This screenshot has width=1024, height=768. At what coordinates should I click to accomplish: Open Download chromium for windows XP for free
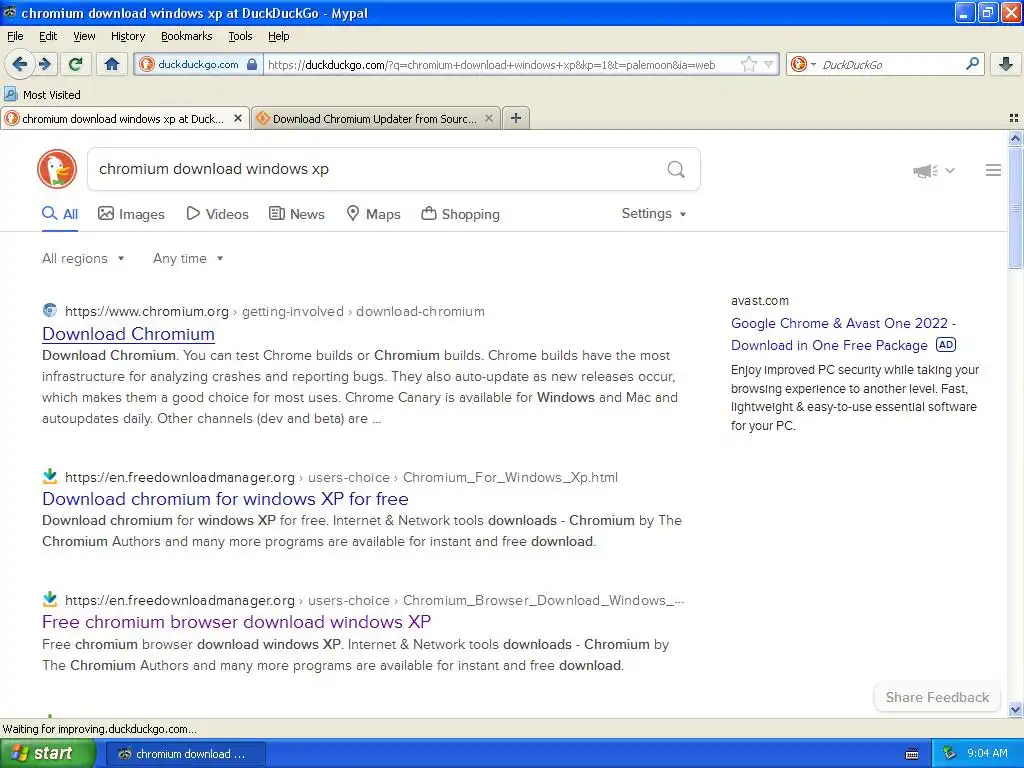pos(225,499)
